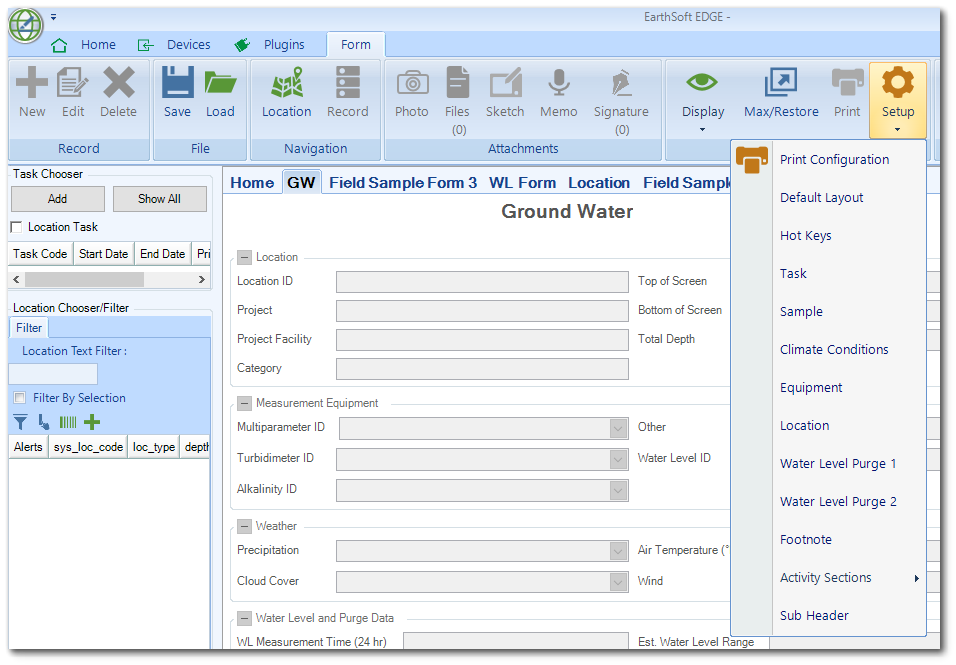Collapse the Weather section
Image resolution: width=956 pixels, height=665 pixels.
(x=244, y=526)
